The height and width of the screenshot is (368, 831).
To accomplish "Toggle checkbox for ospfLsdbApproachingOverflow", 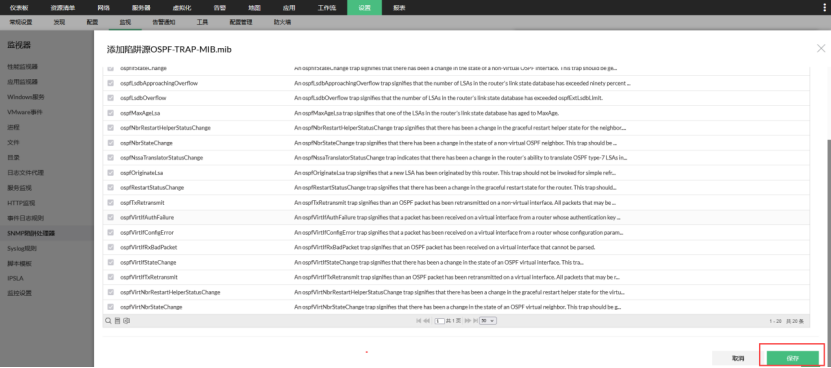I will (111, 83).
